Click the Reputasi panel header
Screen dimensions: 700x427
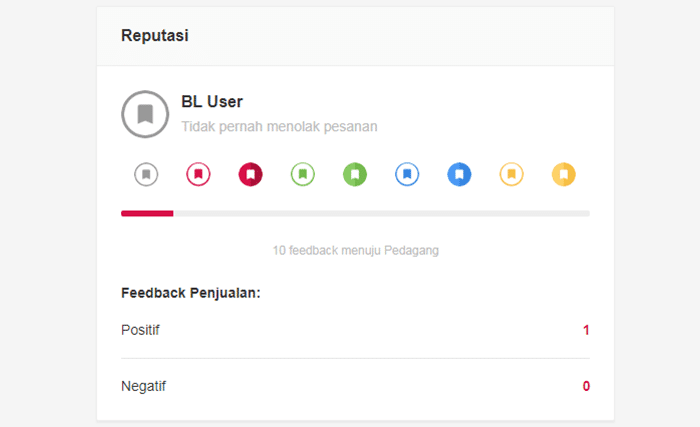pyautogui.click(x=155, y=36)
